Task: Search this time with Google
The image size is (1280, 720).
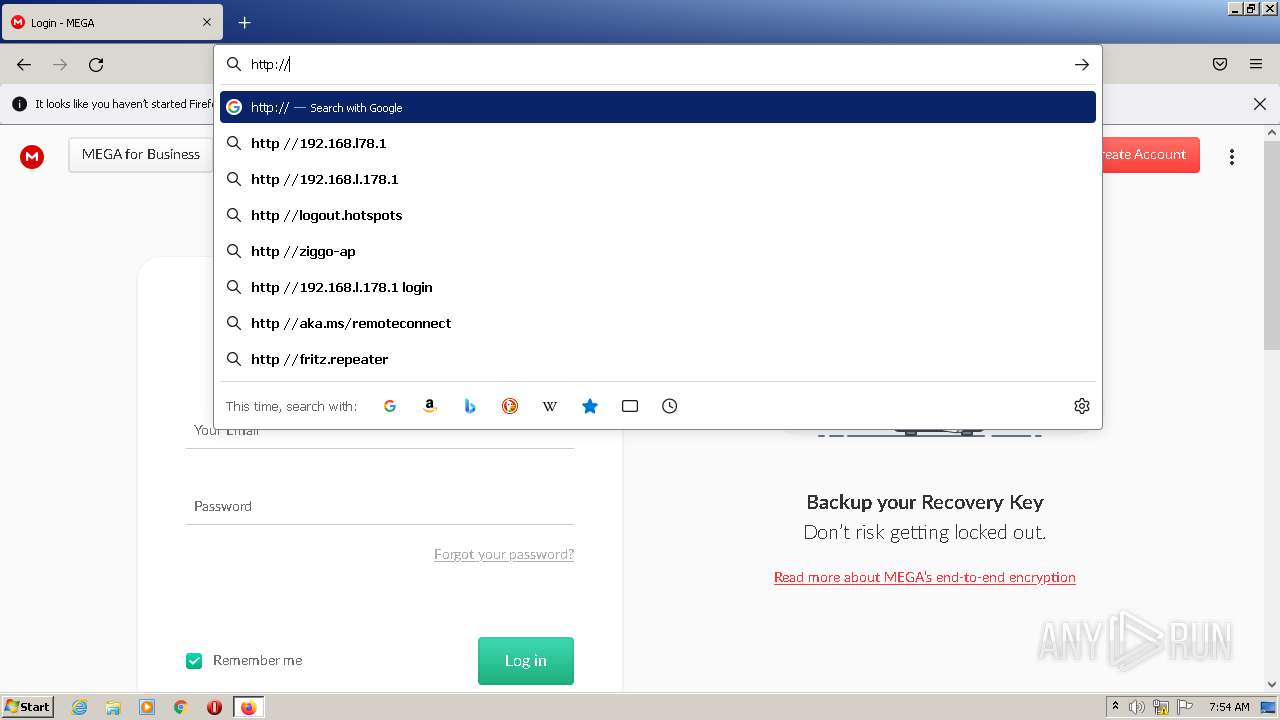Action: click(390, 406)
